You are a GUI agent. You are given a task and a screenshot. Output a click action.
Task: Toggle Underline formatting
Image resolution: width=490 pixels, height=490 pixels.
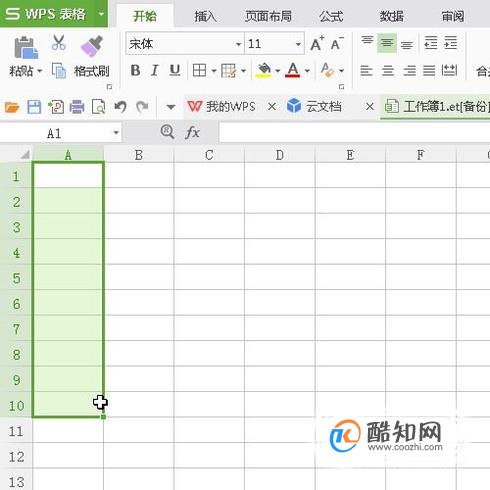point(175,70)
